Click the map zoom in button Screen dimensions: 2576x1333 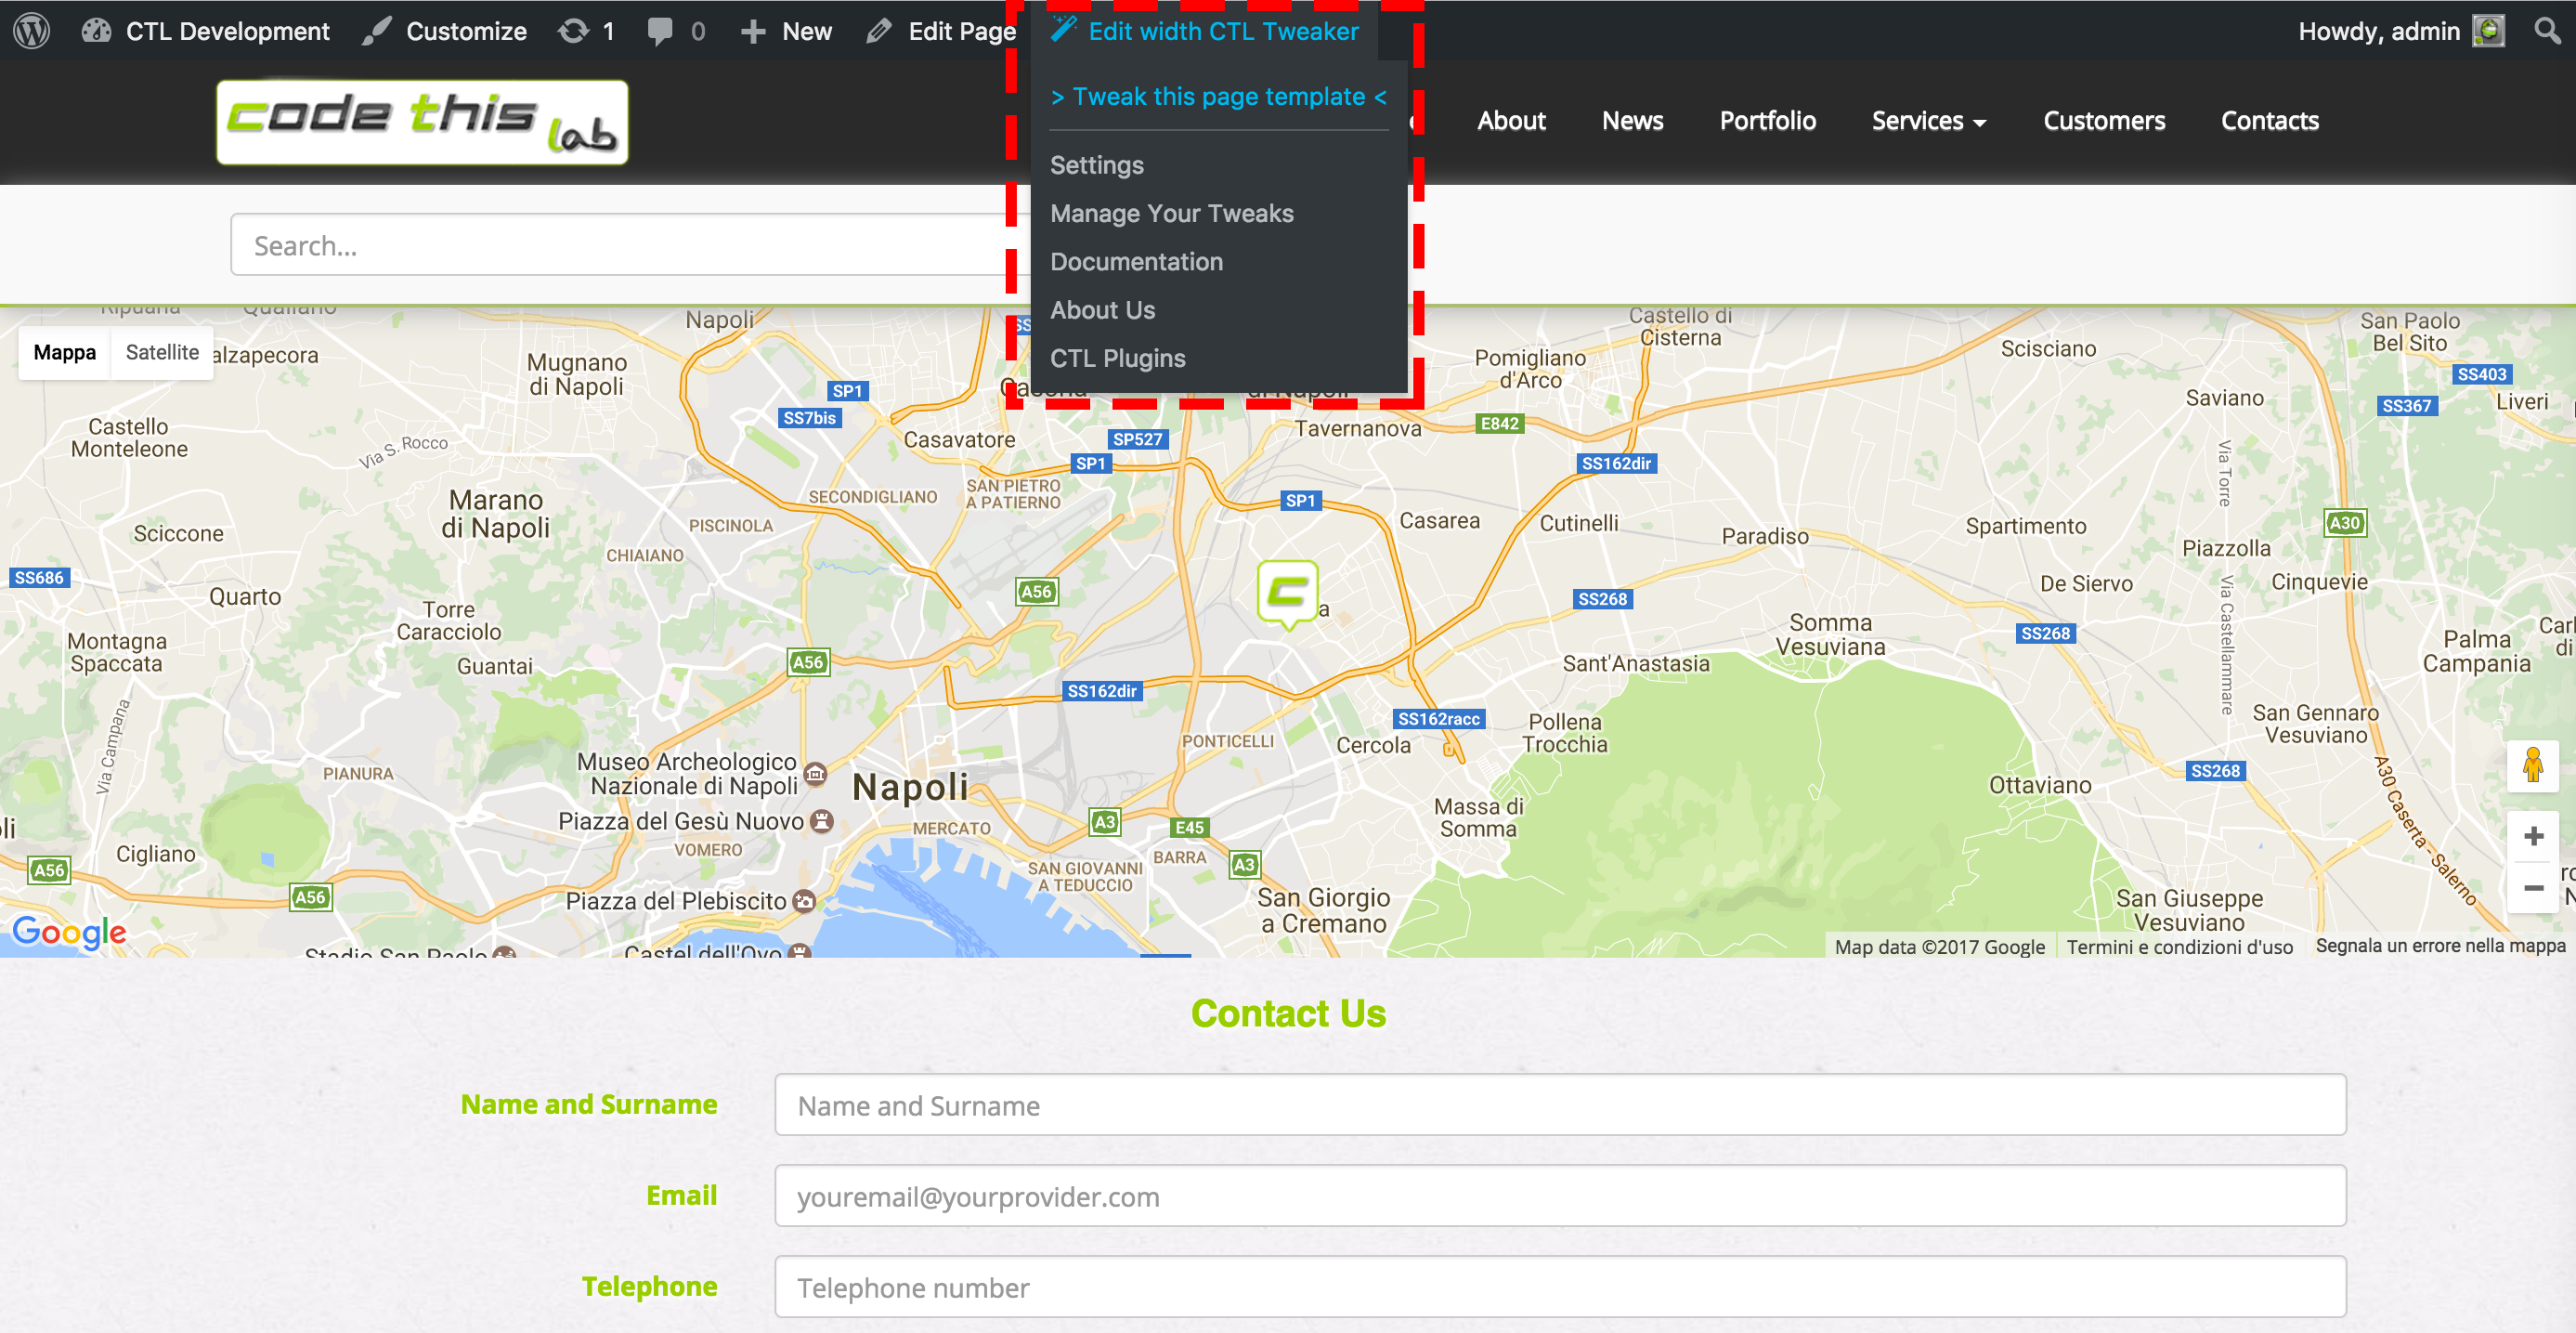[2530, 835]
